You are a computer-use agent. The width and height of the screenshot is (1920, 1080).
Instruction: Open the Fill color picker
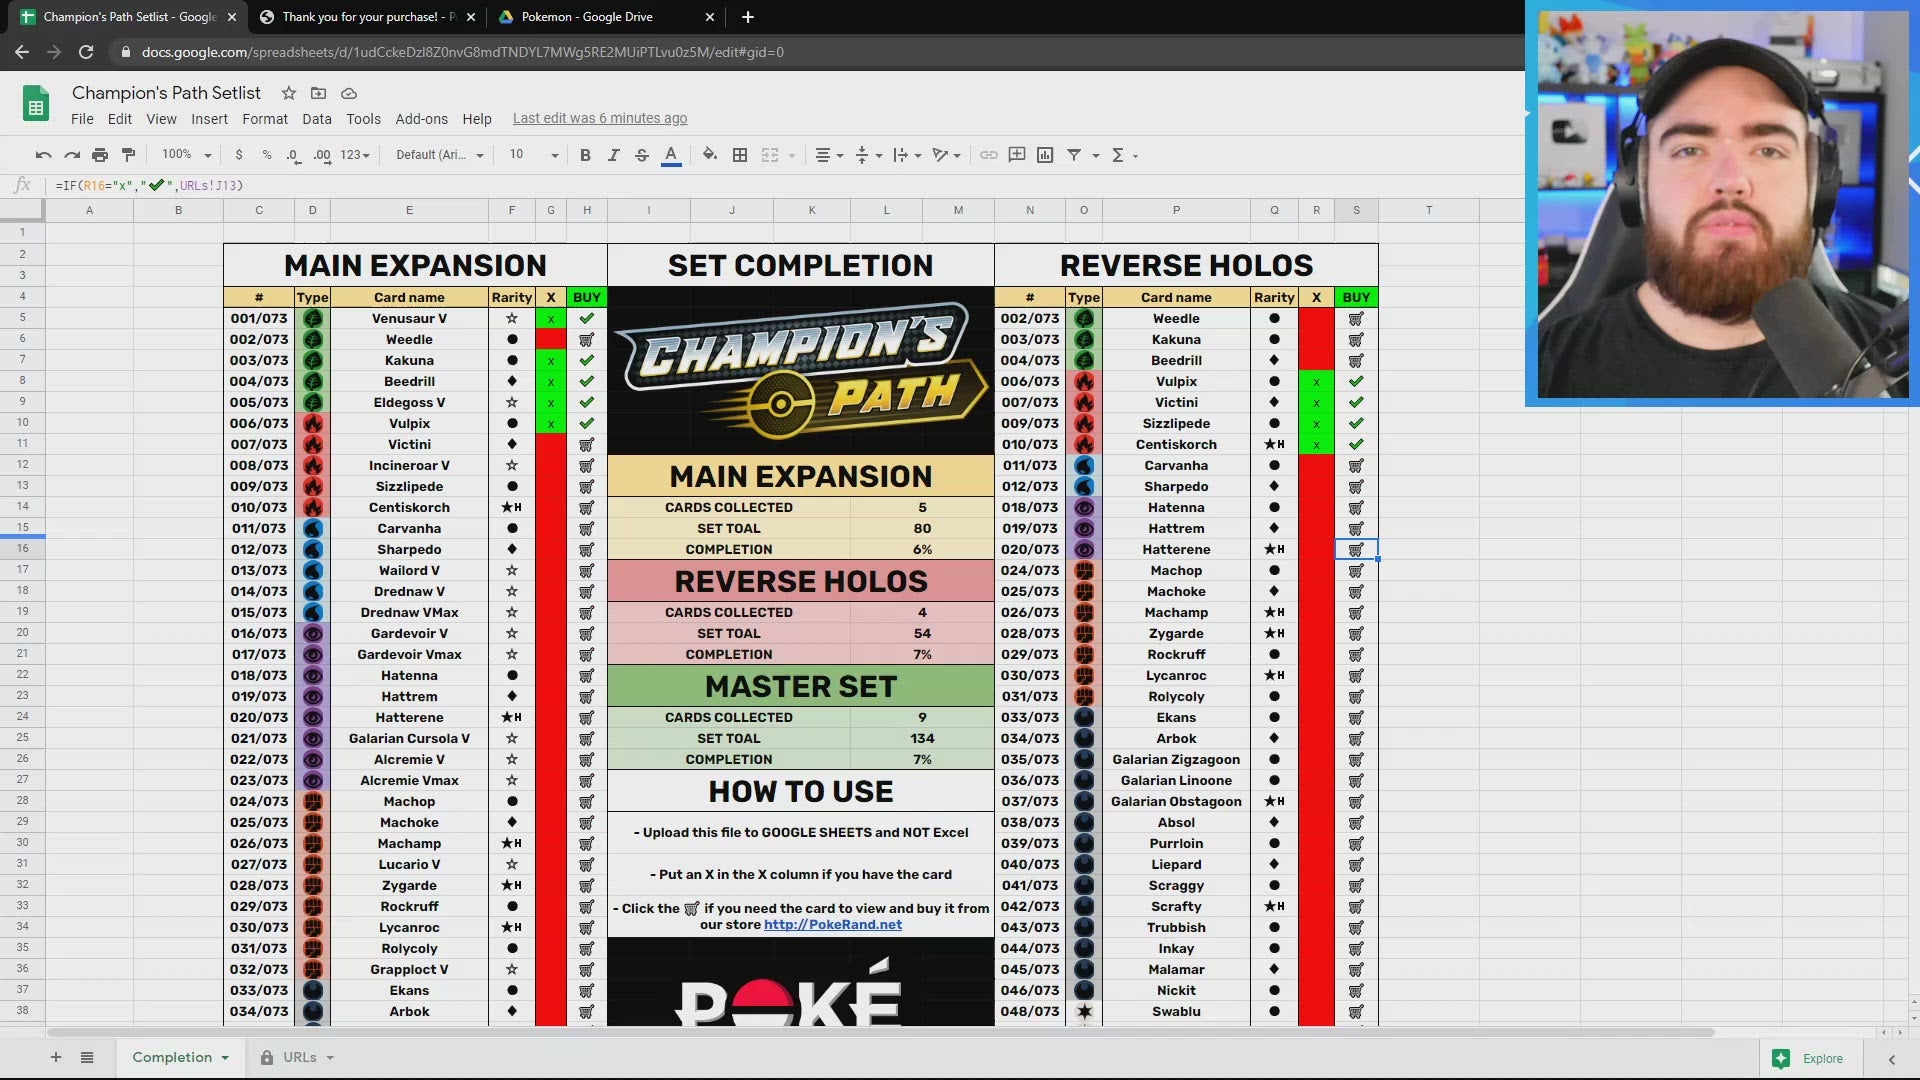pos(709,155)
